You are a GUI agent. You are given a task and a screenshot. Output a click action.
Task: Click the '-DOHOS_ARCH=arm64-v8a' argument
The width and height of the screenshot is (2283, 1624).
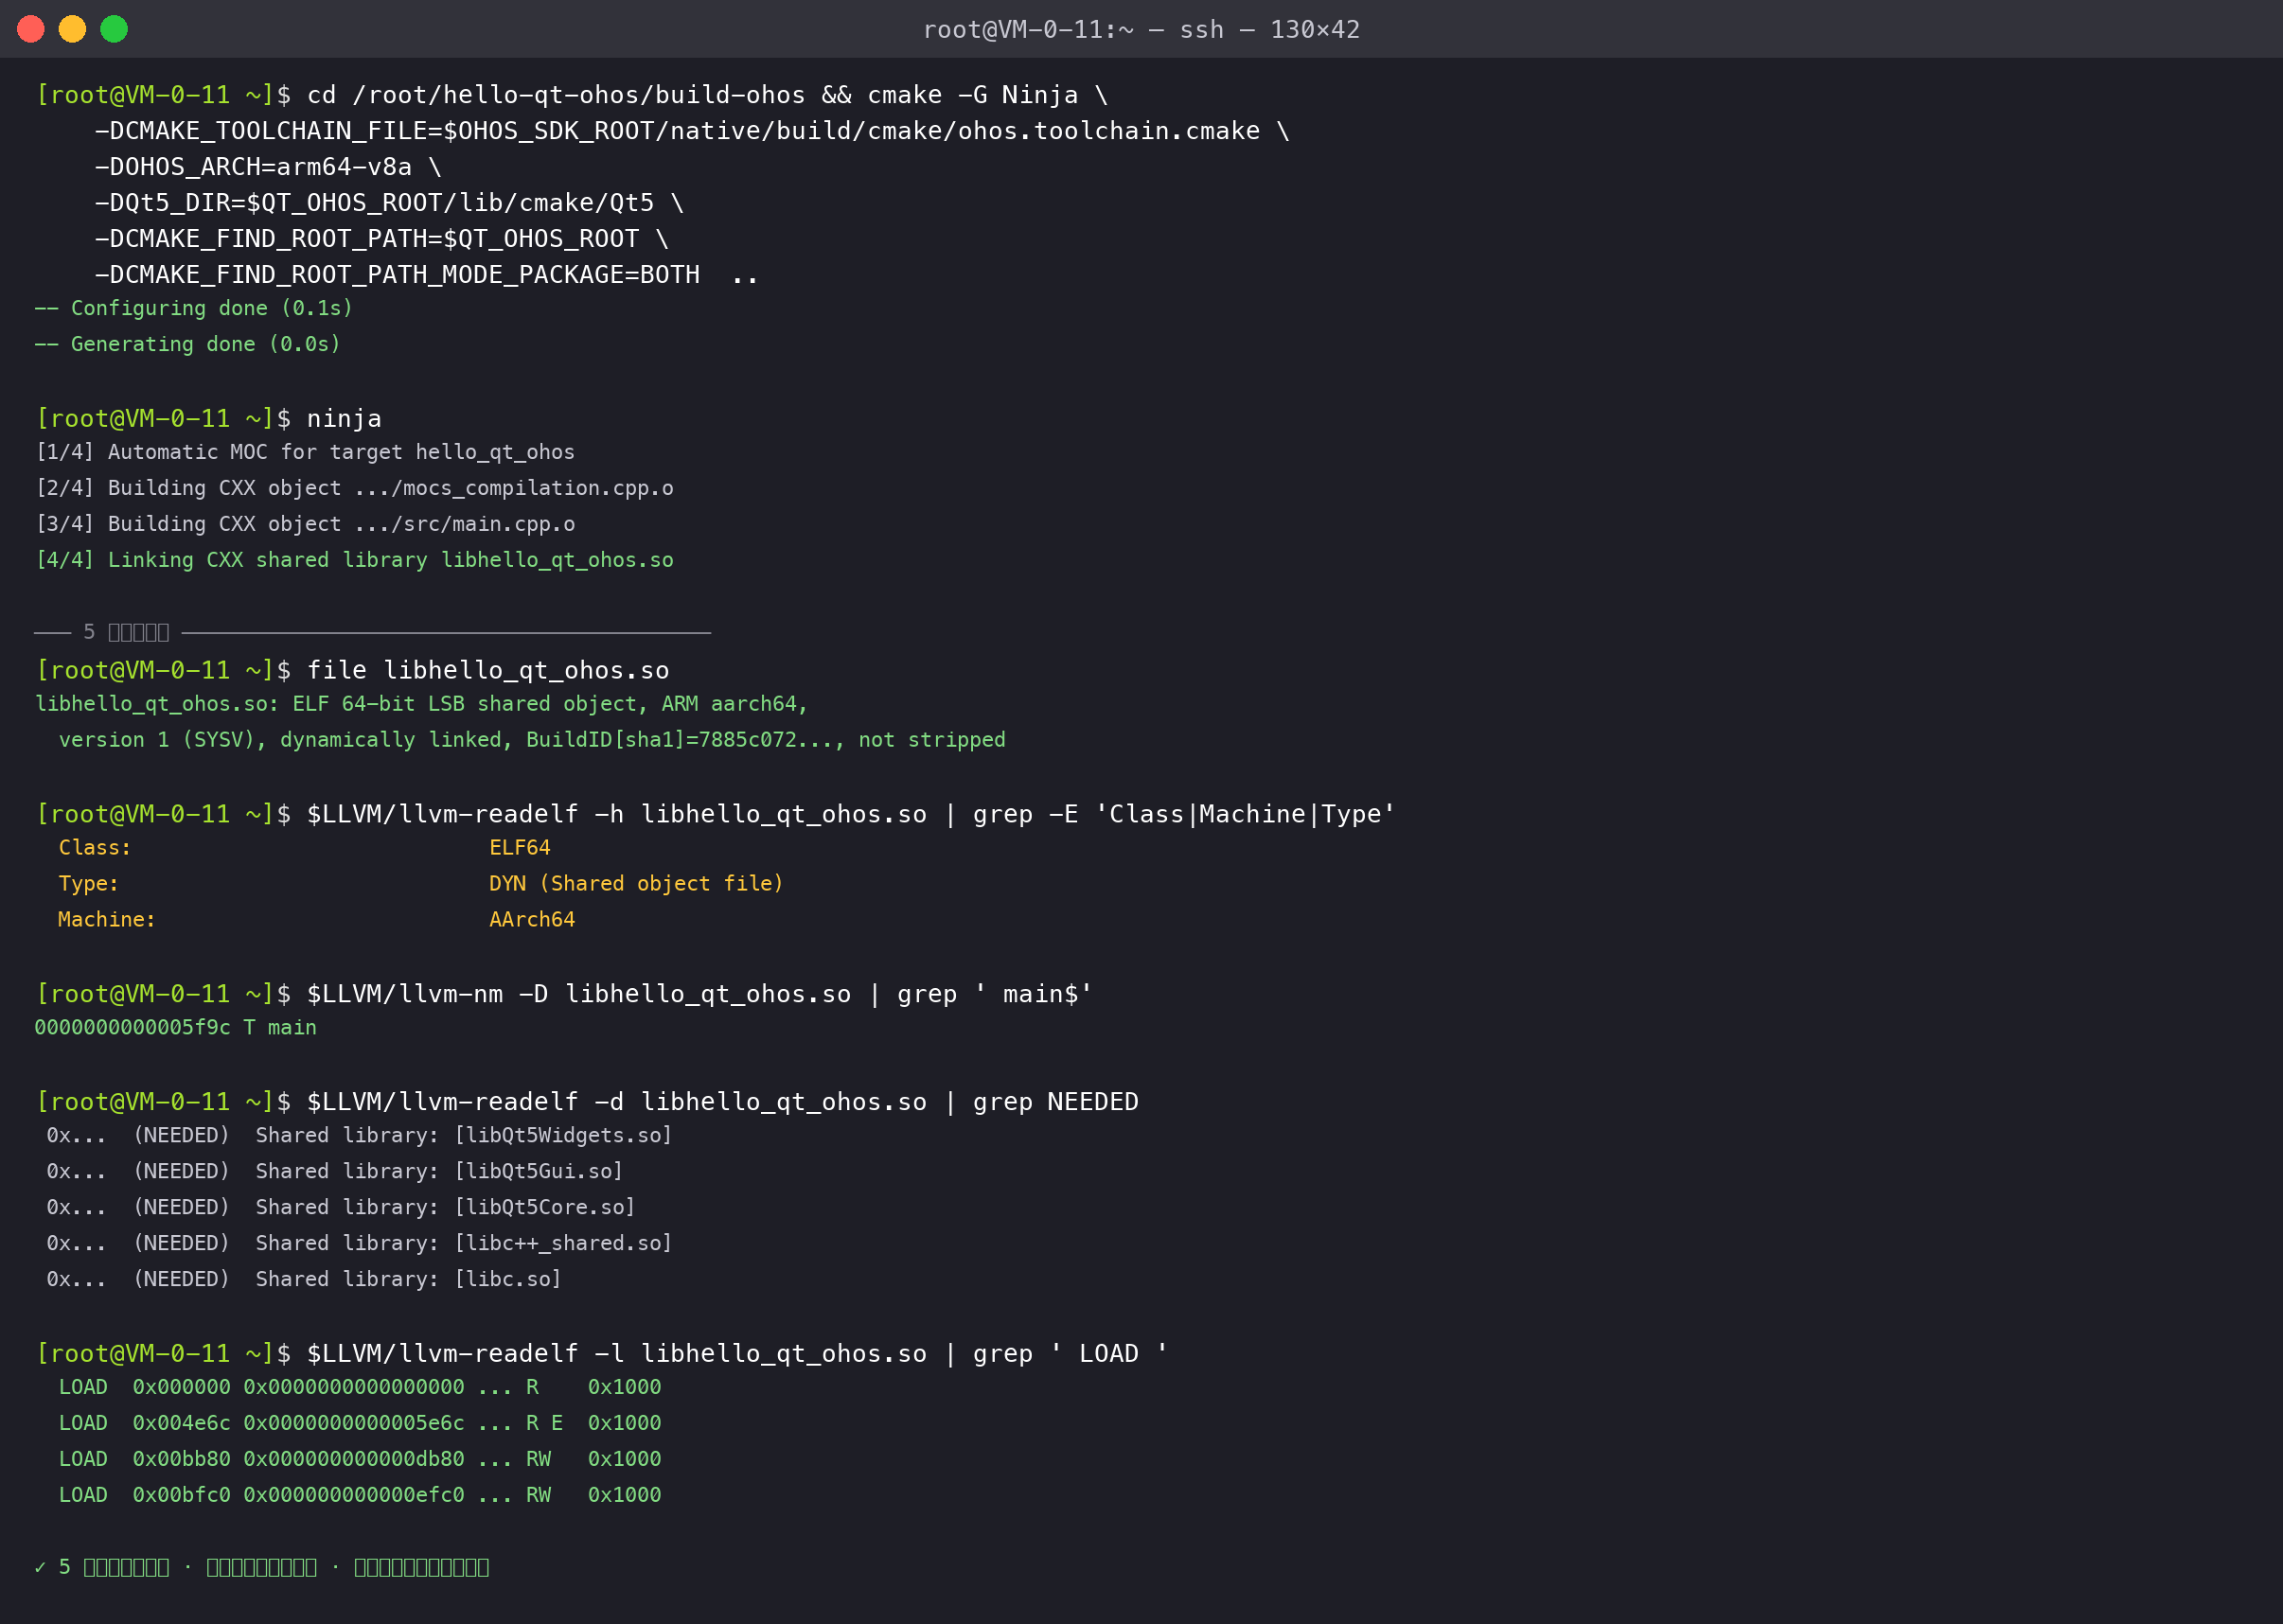pyautogui.click(x=268, y=167)
